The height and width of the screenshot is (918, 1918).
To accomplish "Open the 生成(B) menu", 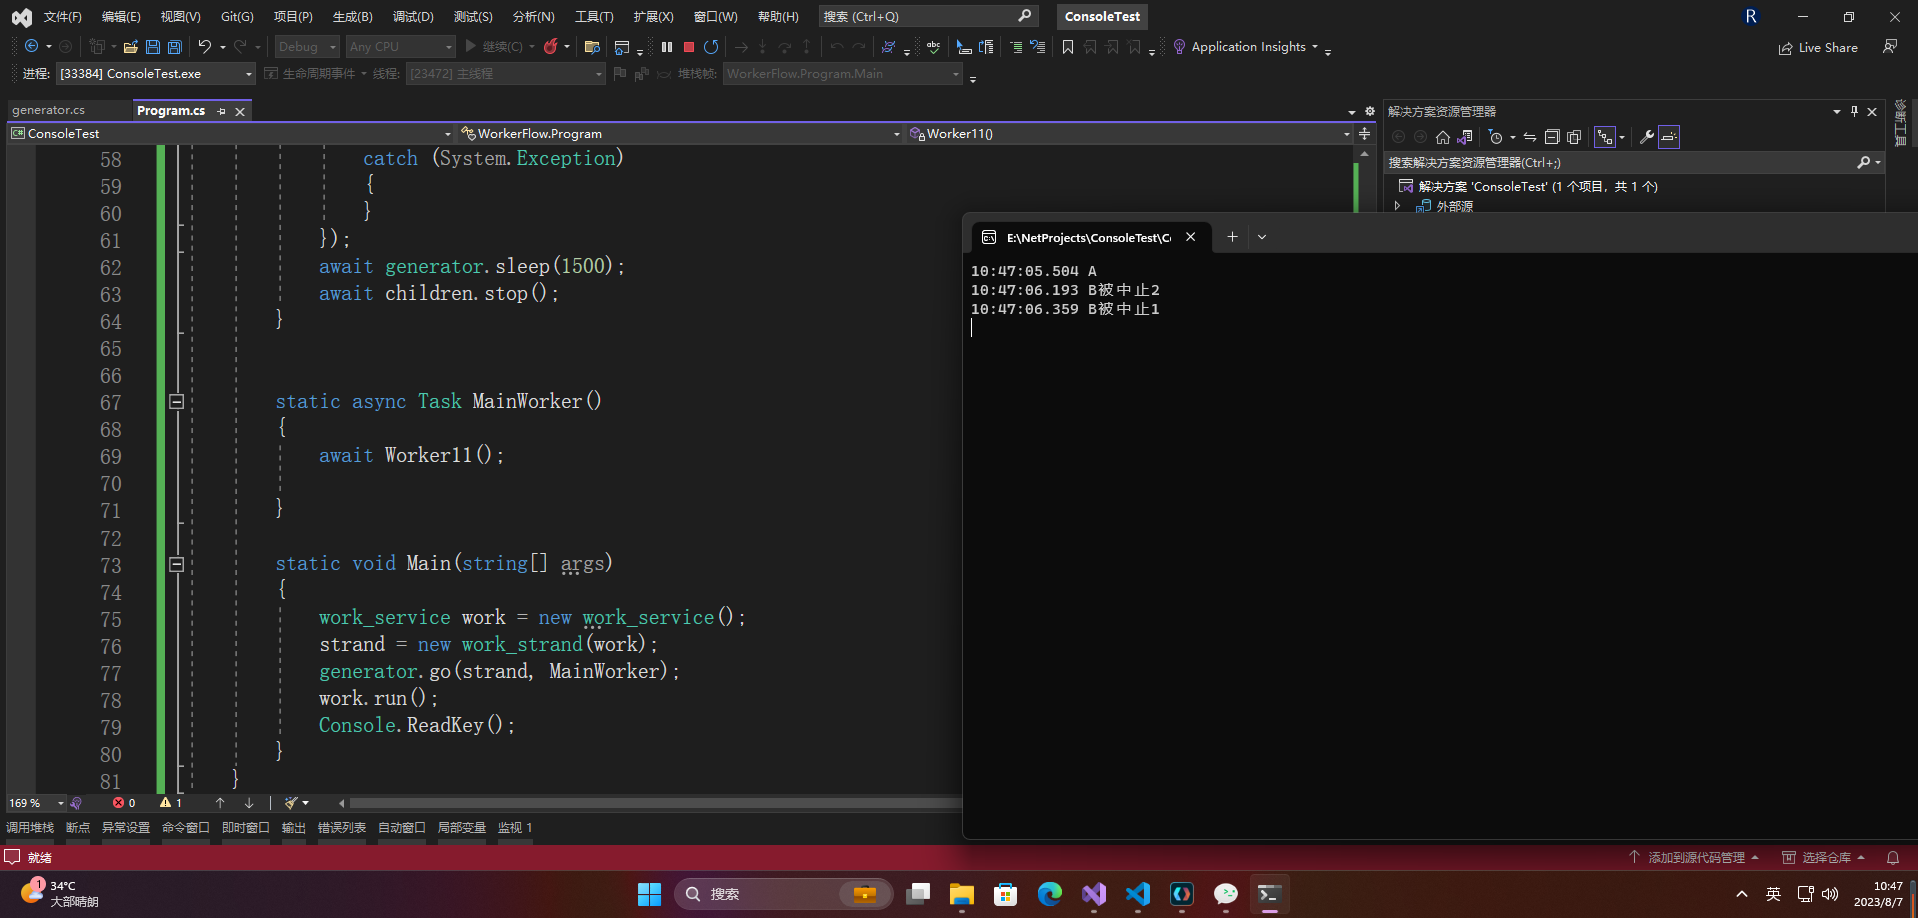I will point(352,16).
